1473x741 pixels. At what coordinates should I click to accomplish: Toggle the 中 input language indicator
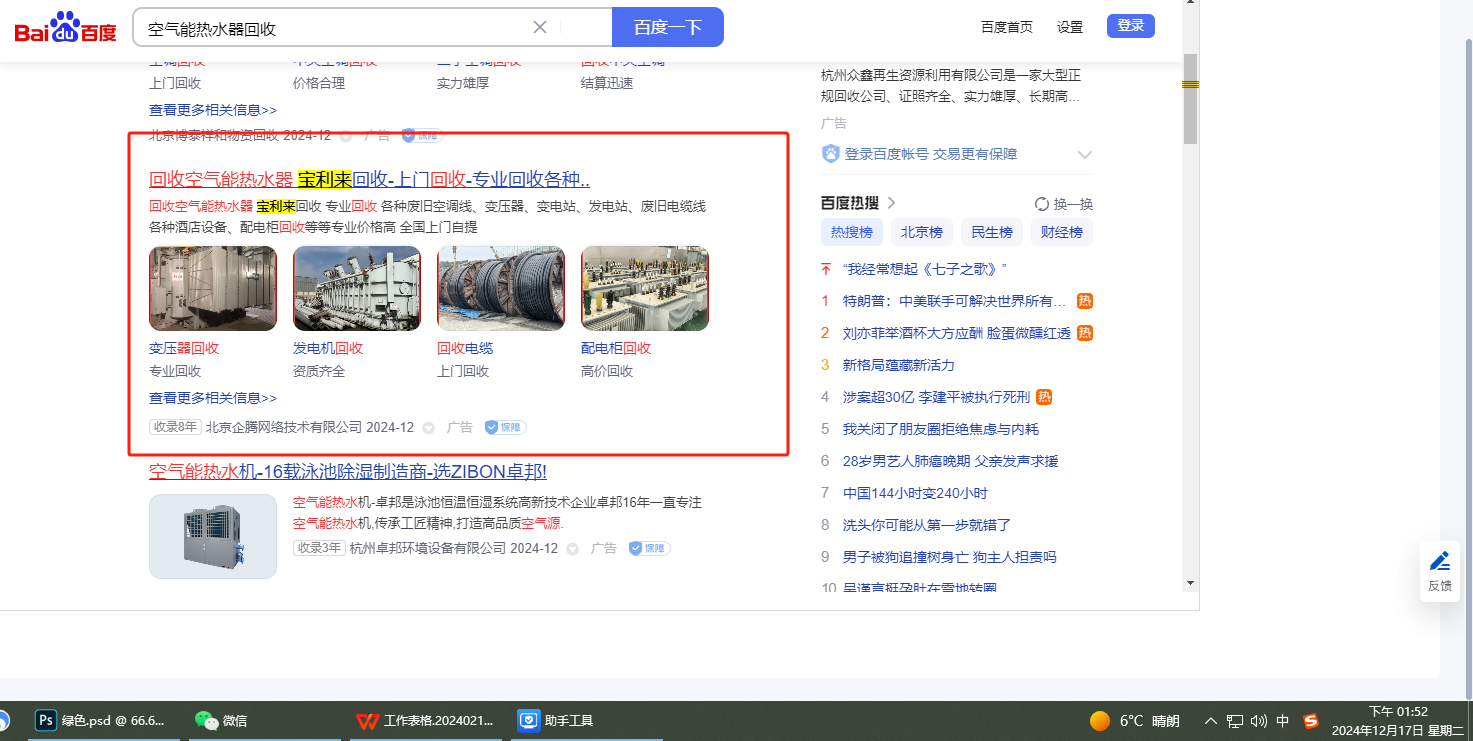pos(1283,721)
